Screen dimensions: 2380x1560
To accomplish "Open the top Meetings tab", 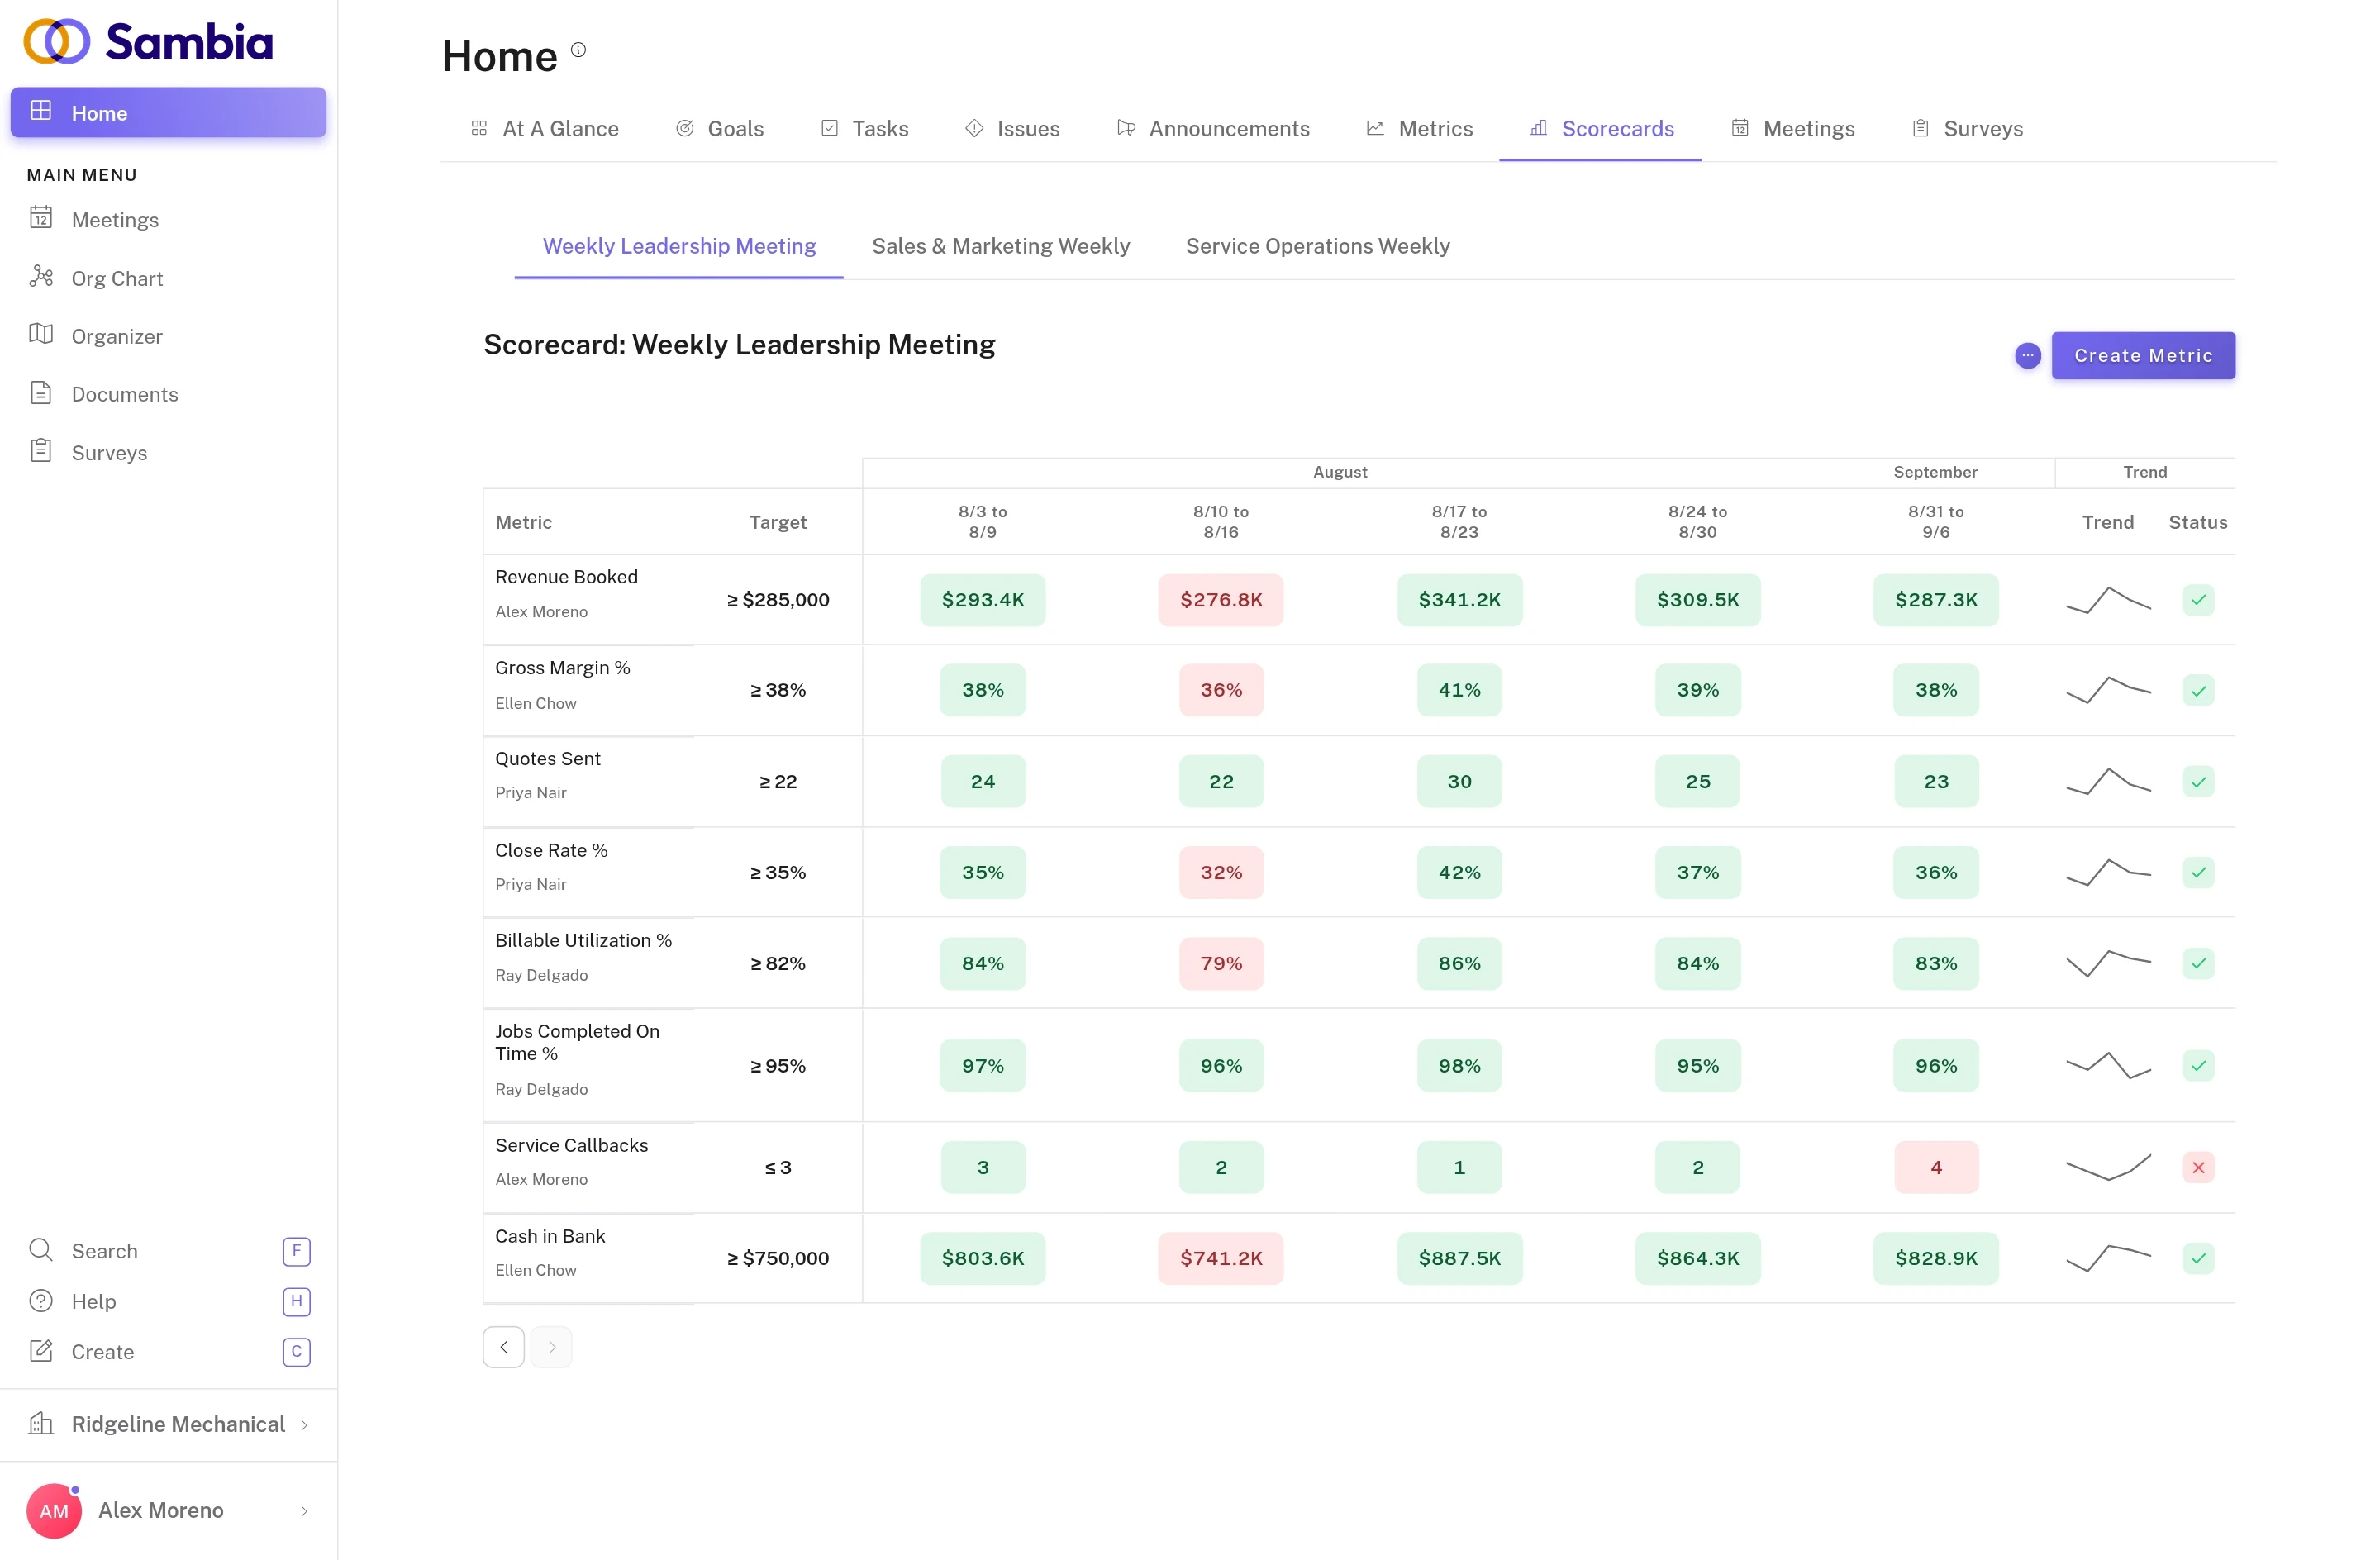I will click(1793, 129).
